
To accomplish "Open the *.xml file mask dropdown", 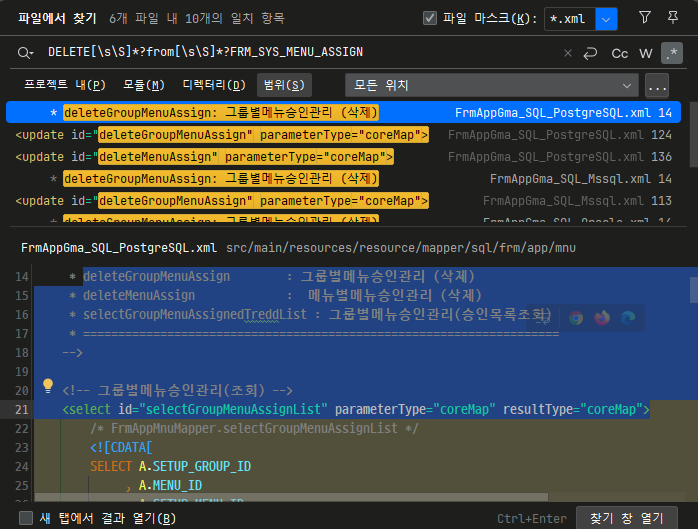I will [606, 18].
